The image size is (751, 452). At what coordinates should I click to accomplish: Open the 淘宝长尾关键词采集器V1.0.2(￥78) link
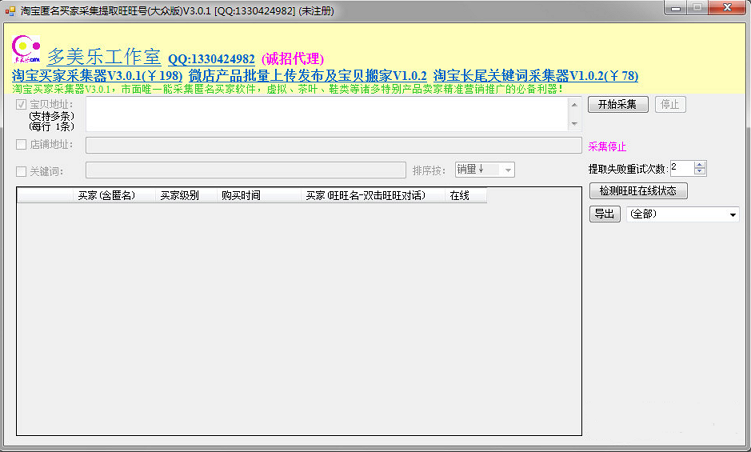click(x=535, y=76)
